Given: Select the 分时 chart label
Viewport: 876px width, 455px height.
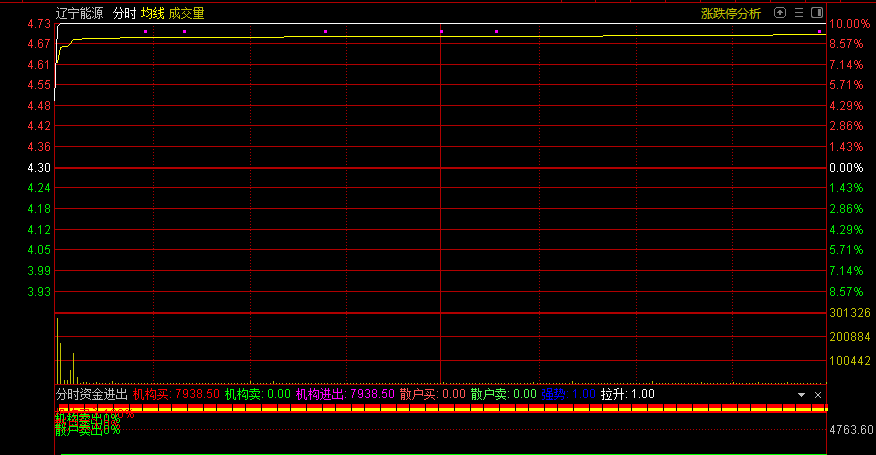Looking at the screenshot, I should coord(124,13).
